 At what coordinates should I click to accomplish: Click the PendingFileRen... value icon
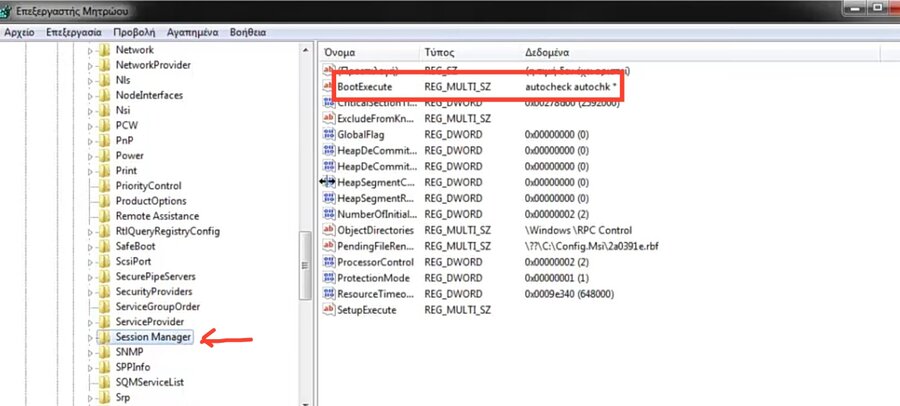(329, 246)
